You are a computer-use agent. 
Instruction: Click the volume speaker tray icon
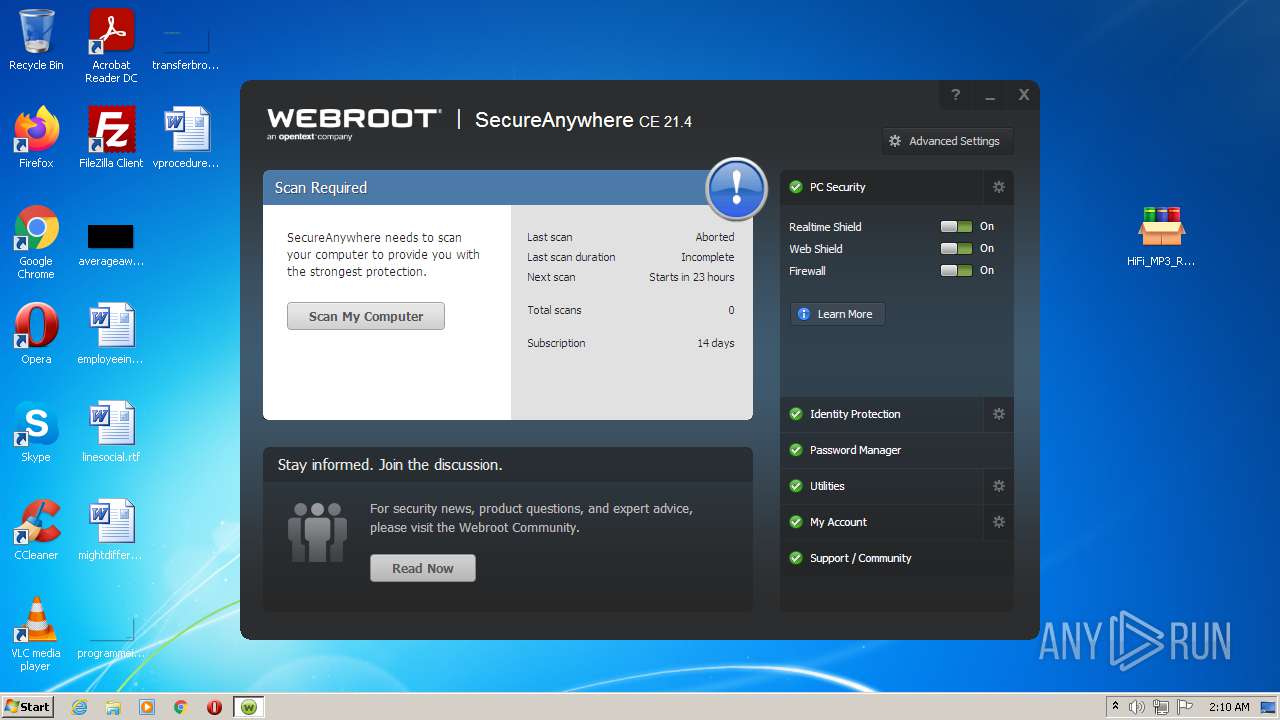click(x=1137, y=707)
